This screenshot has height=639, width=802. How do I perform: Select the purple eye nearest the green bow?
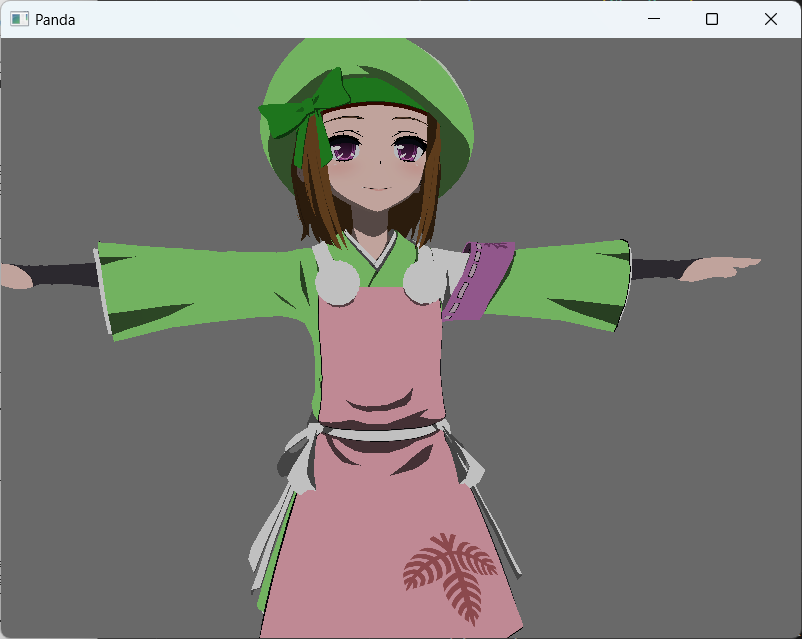[x=344, y=151]
